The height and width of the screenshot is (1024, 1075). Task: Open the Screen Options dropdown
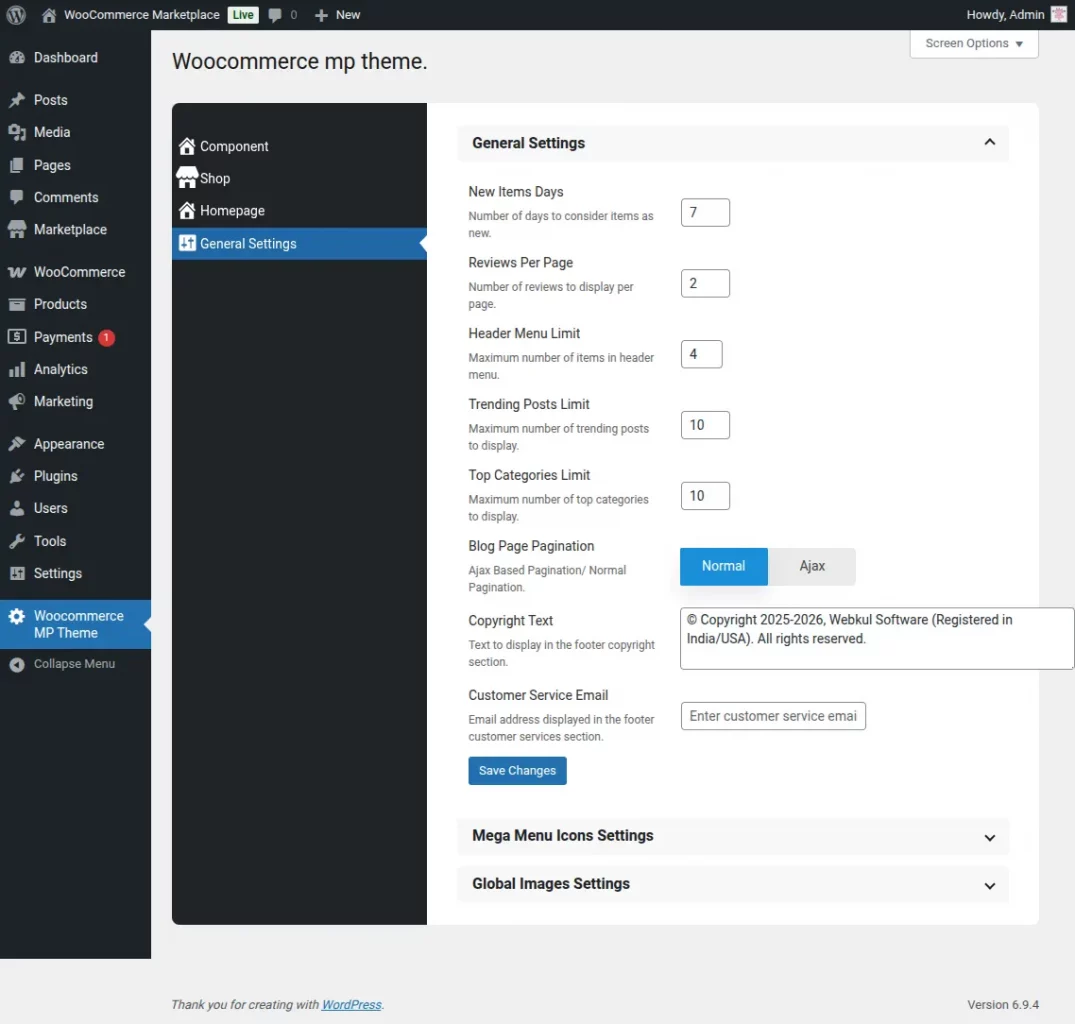pos(974,44)
